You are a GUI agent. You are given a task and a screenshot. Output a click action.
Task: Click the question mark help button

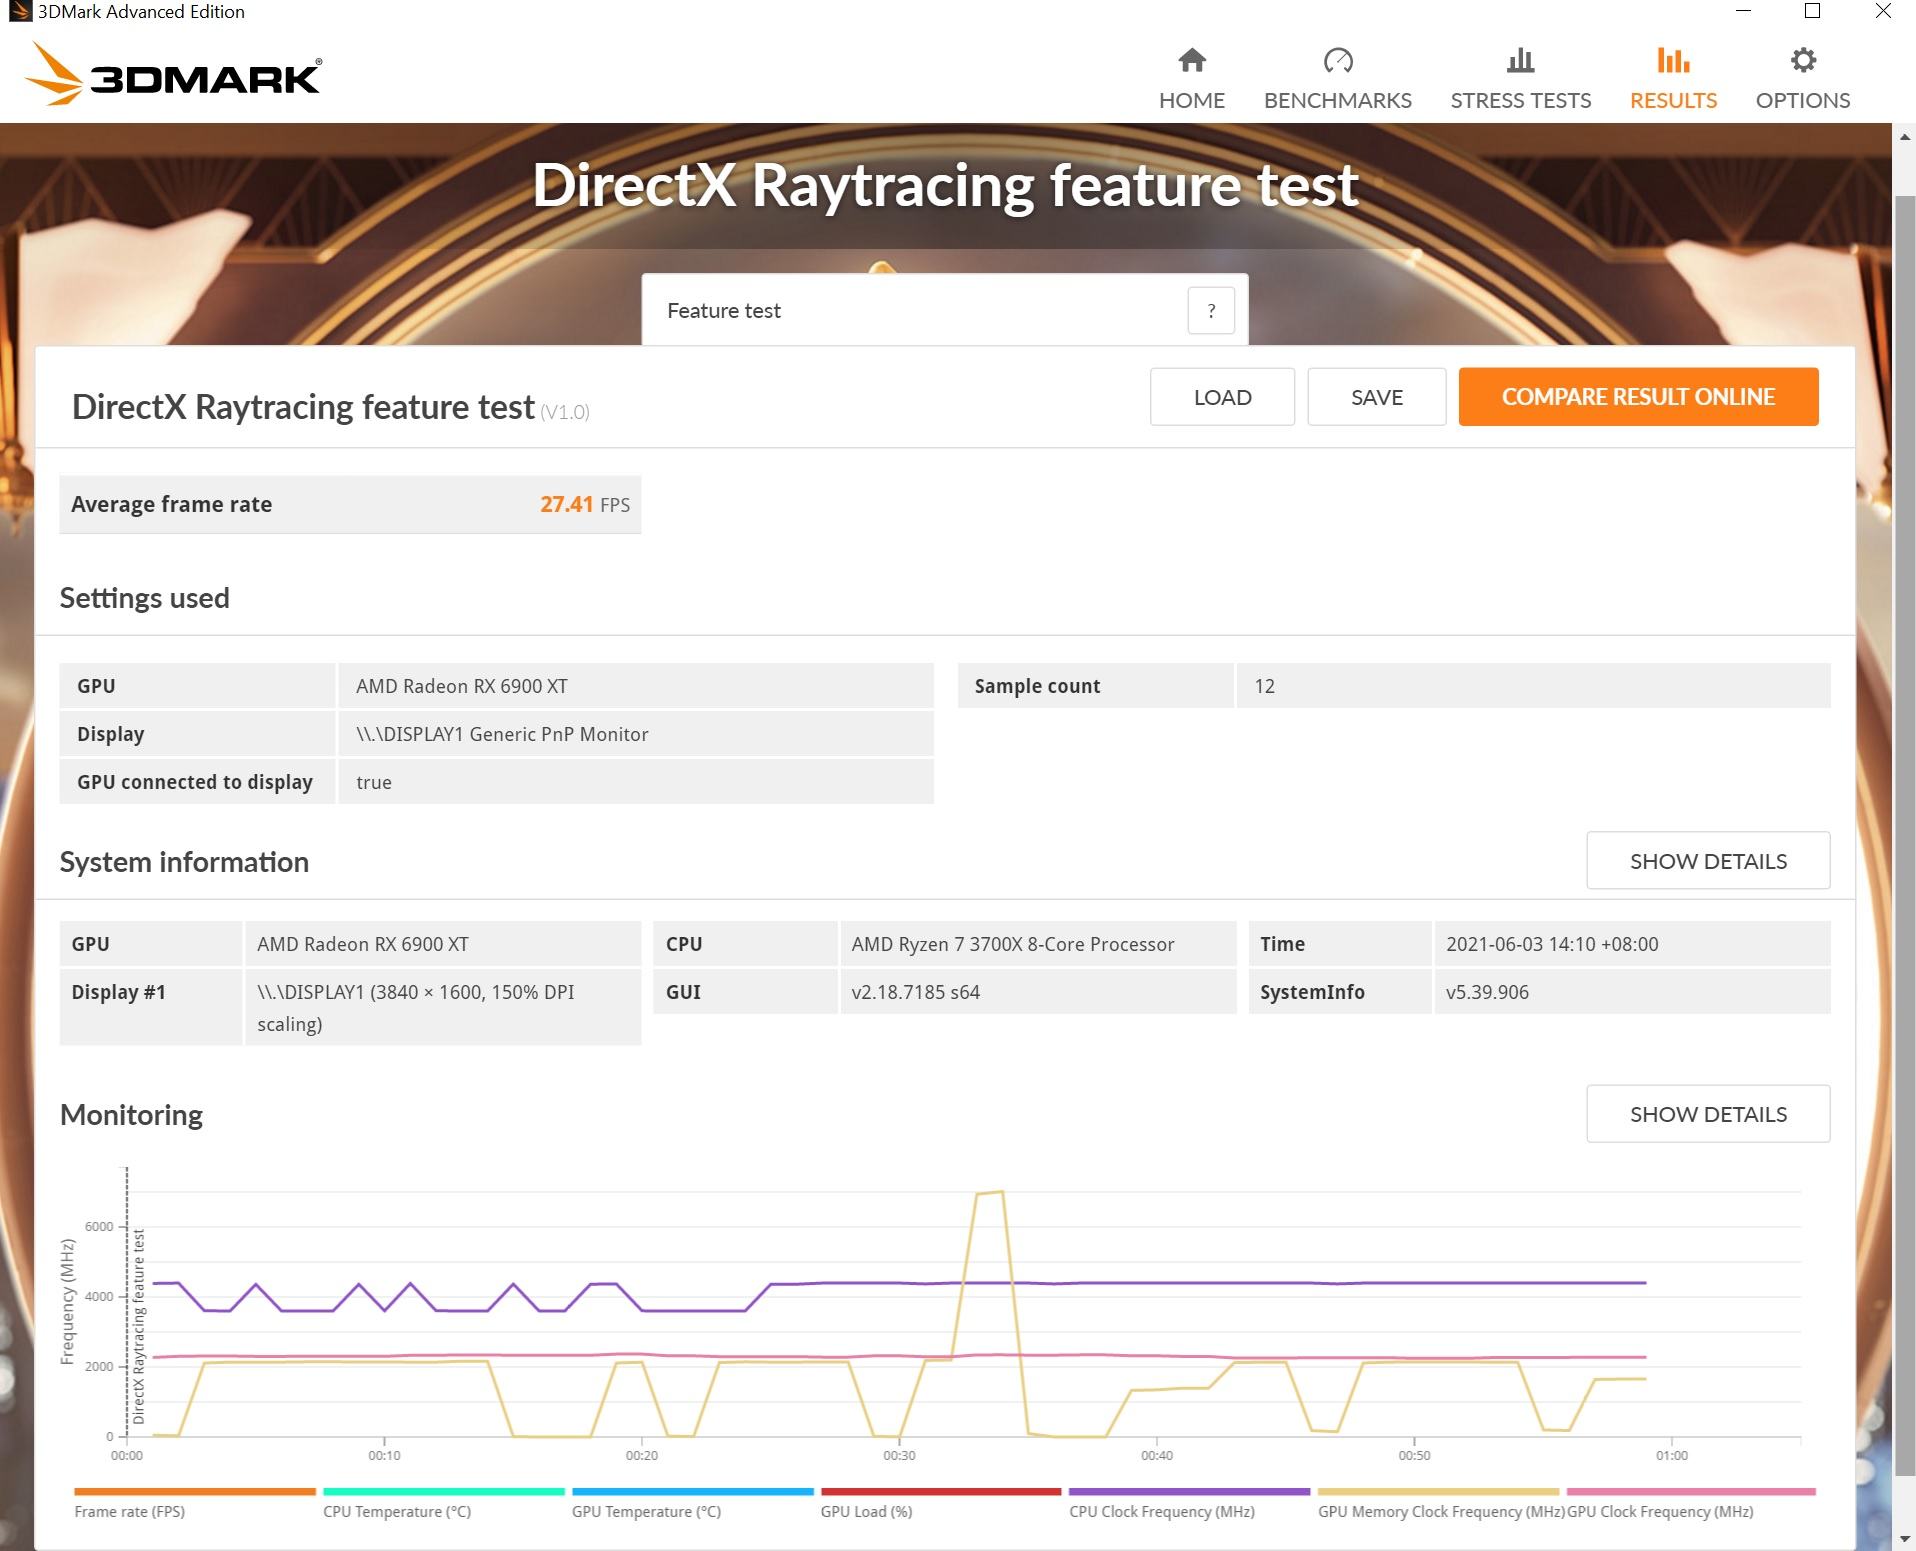coord(1211,311)
